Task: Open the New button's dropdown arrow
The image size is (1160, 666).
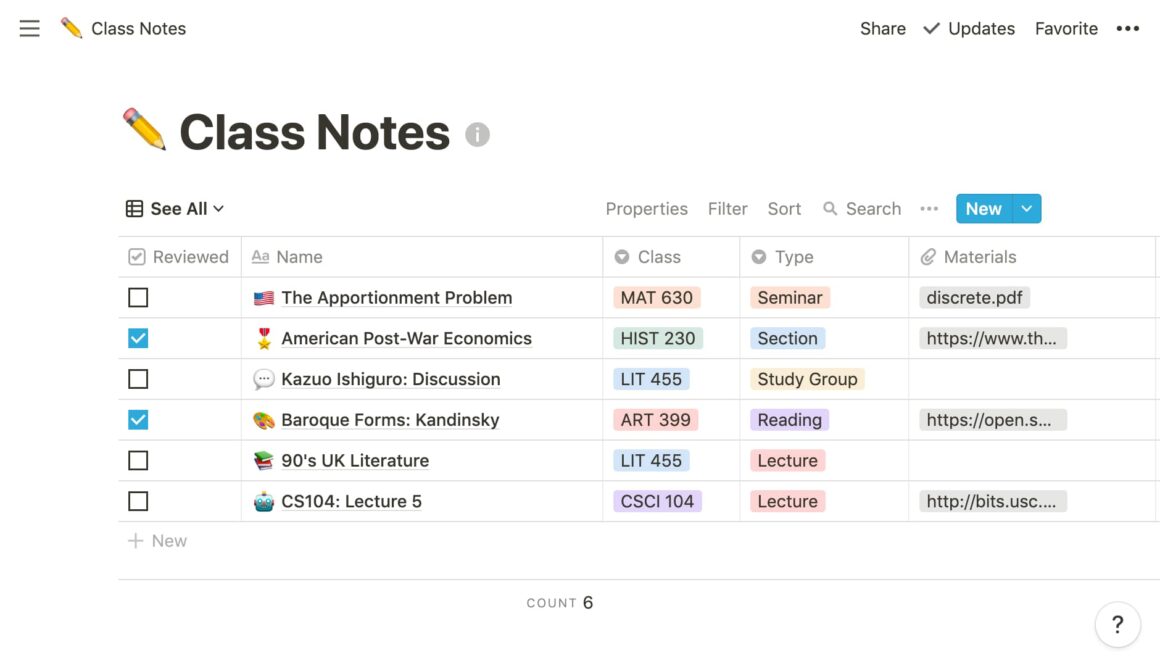Action: tap(1026, 208)
